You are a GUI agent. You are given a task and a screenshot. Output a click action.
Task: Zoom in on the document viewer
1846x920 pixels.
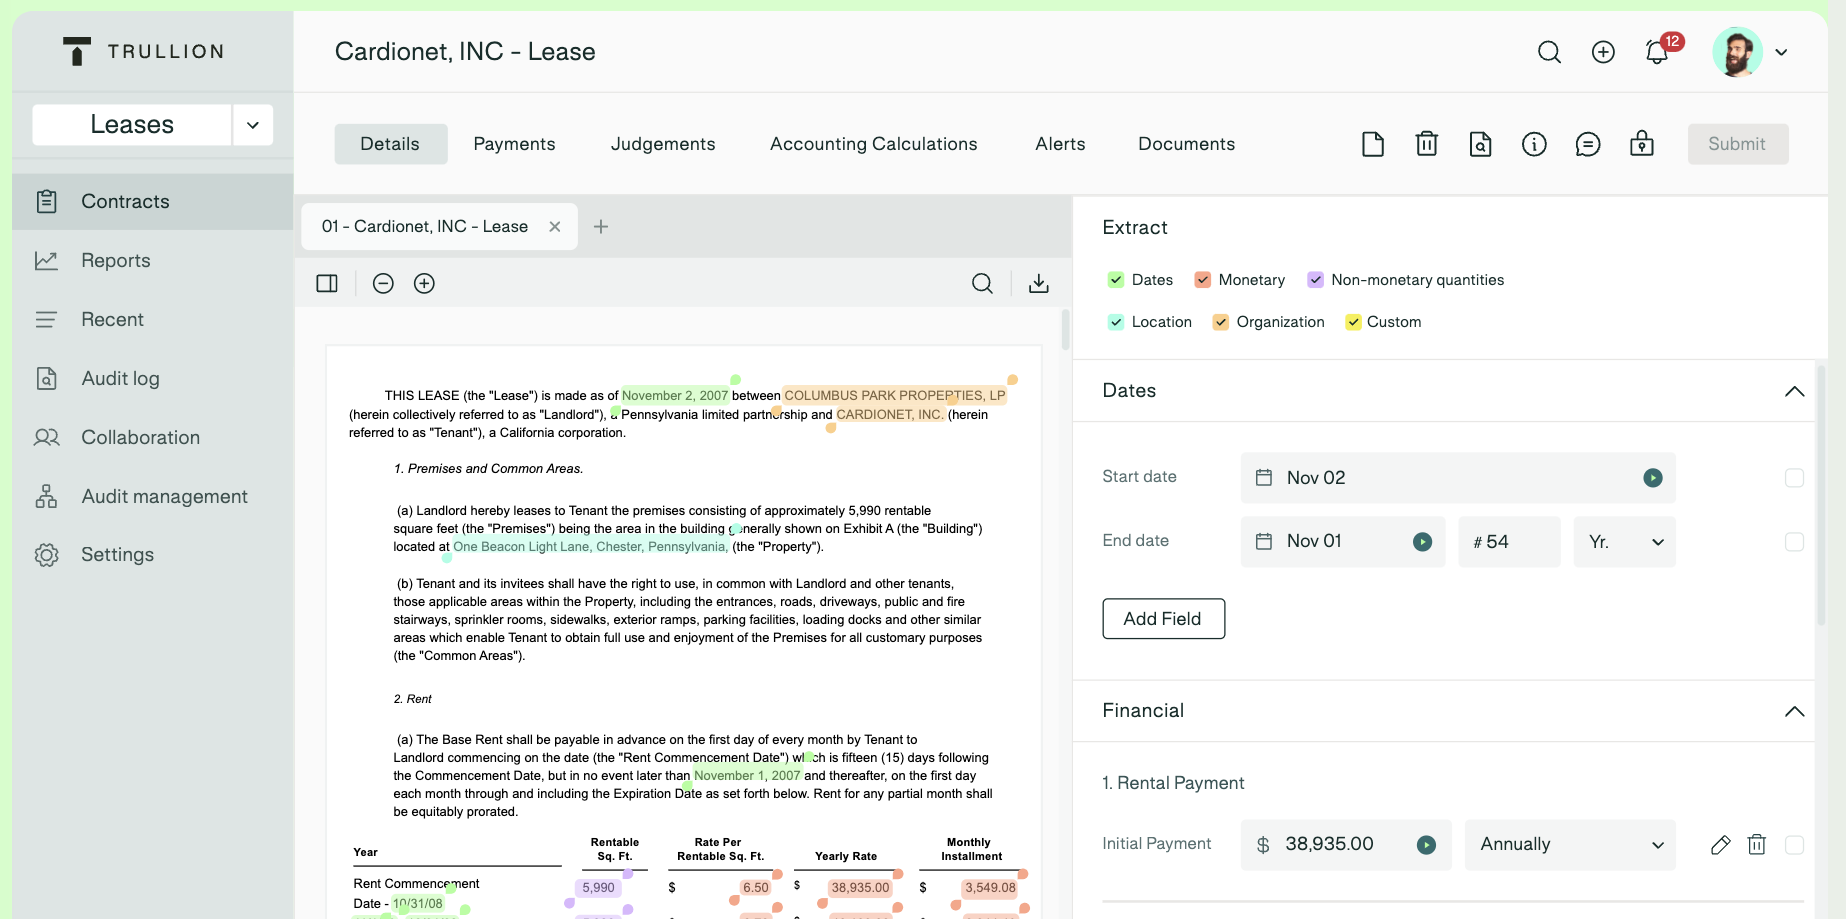pos(424,283)
